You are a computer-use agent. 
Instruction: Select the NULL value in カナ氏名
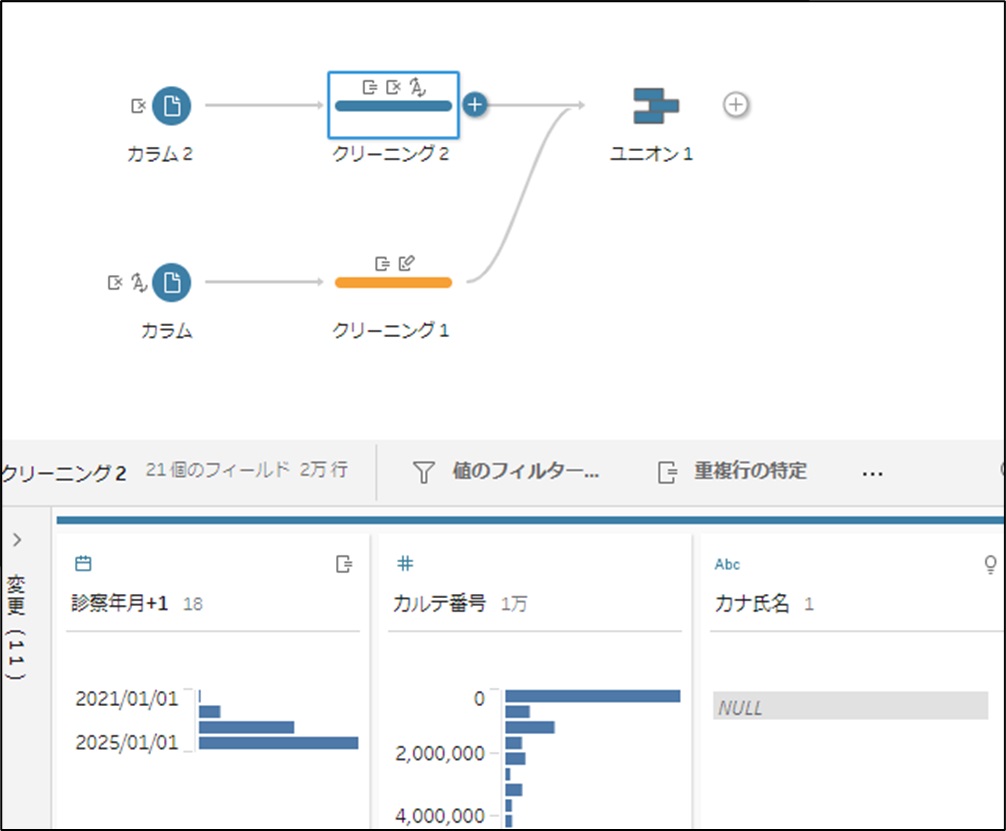pos(850,706)
